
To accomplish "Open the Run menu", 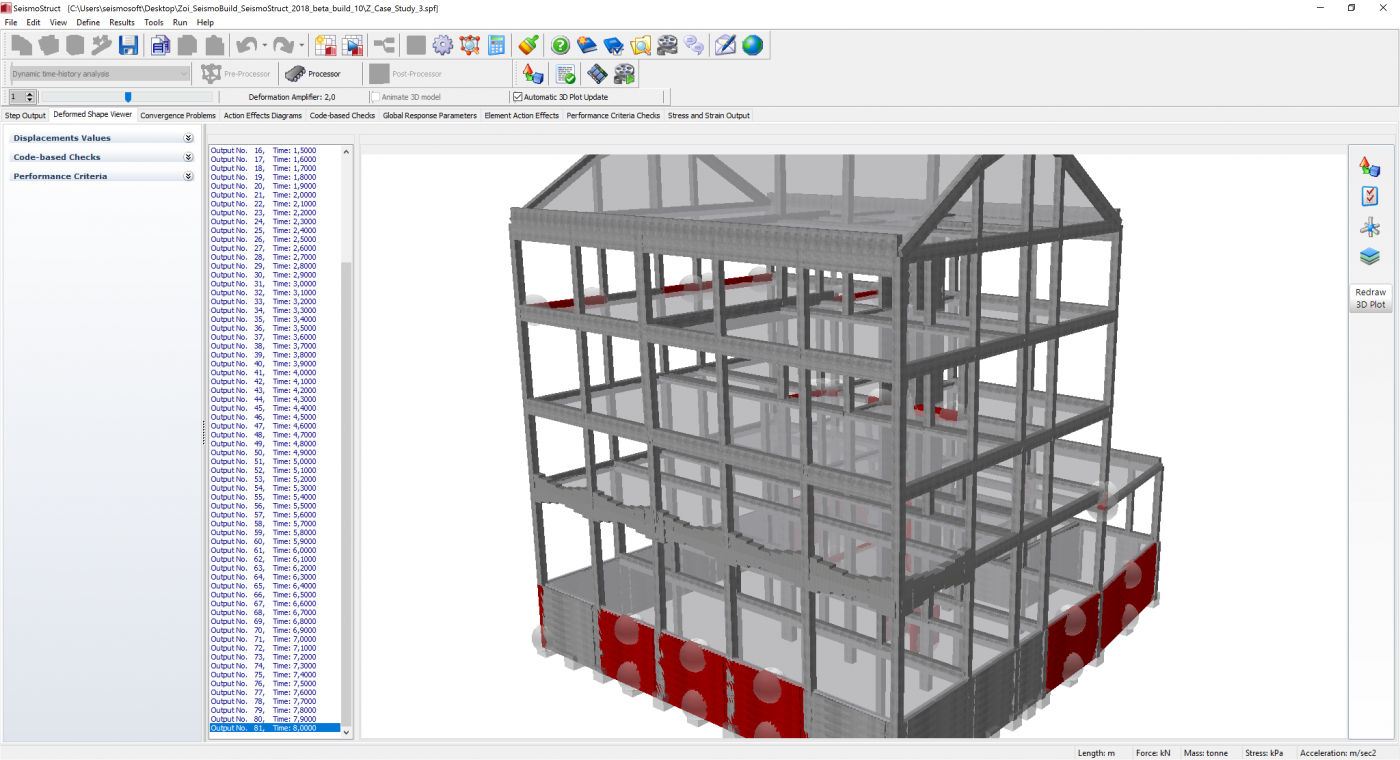I will coord(180,22).
